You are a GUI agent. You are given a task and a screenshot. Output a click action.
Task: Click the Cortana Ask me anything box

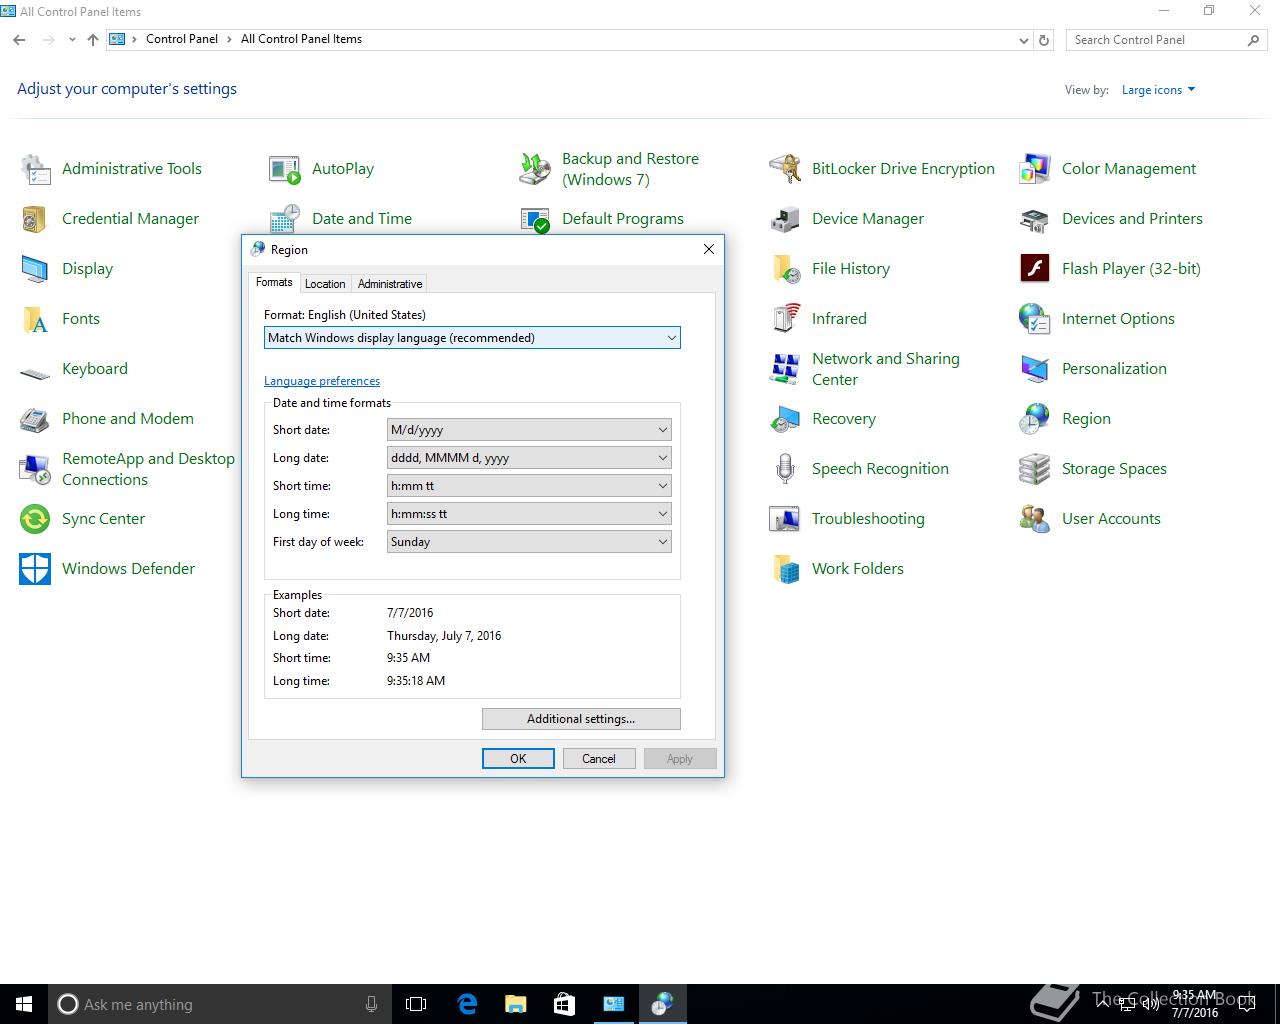(x=220, y=1004)
